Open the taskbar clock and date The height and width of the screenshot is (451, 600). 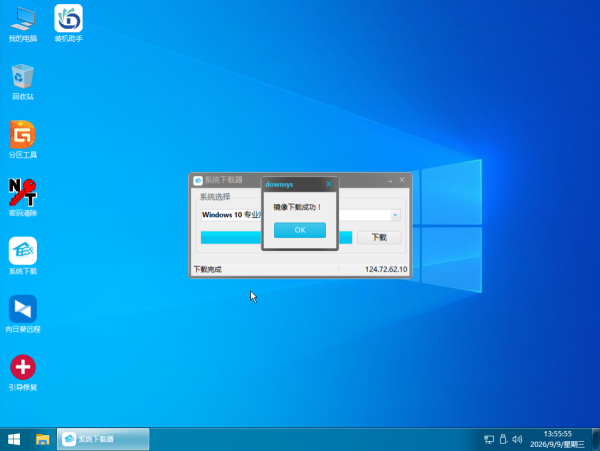[558, 439]
